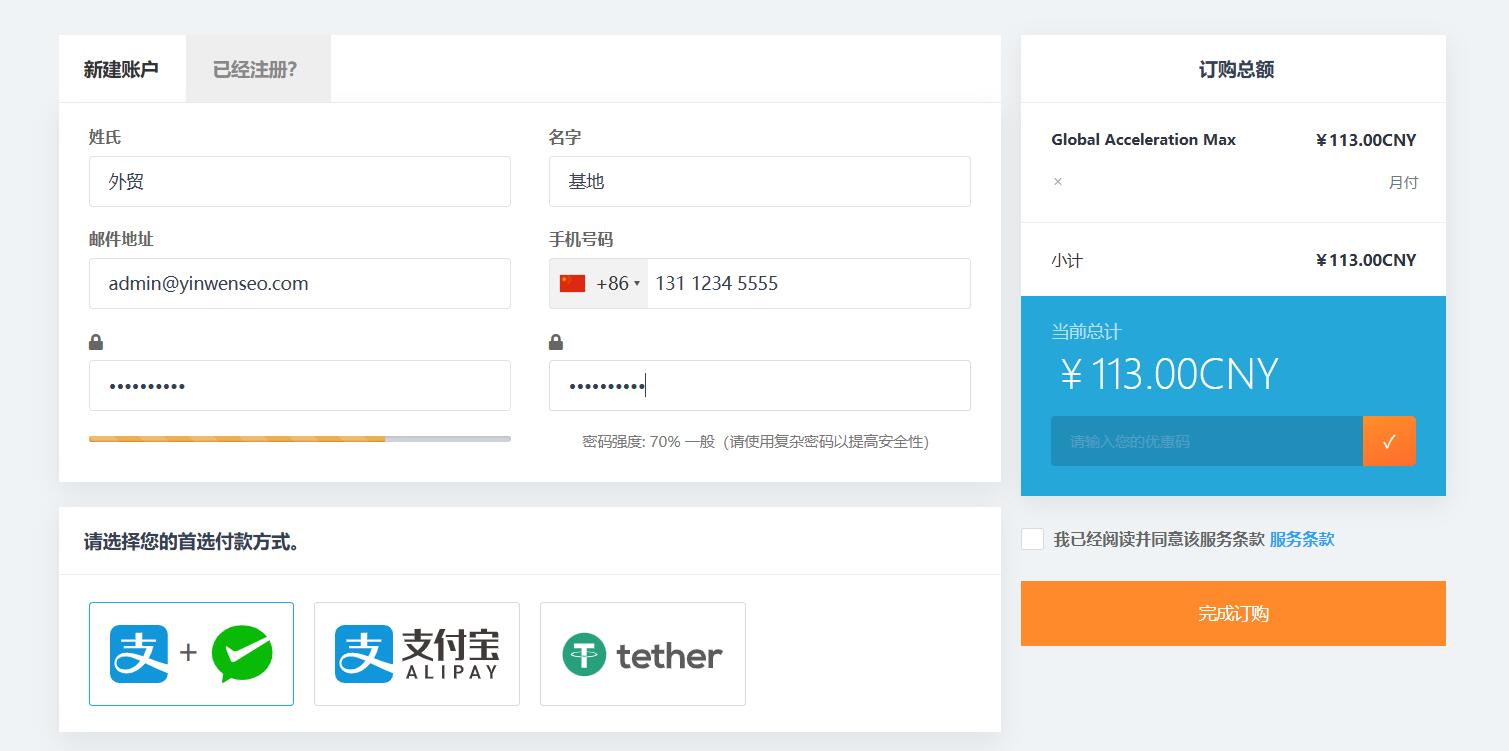
Task: Click the password strength 70% text
Action: coord(756,442)
